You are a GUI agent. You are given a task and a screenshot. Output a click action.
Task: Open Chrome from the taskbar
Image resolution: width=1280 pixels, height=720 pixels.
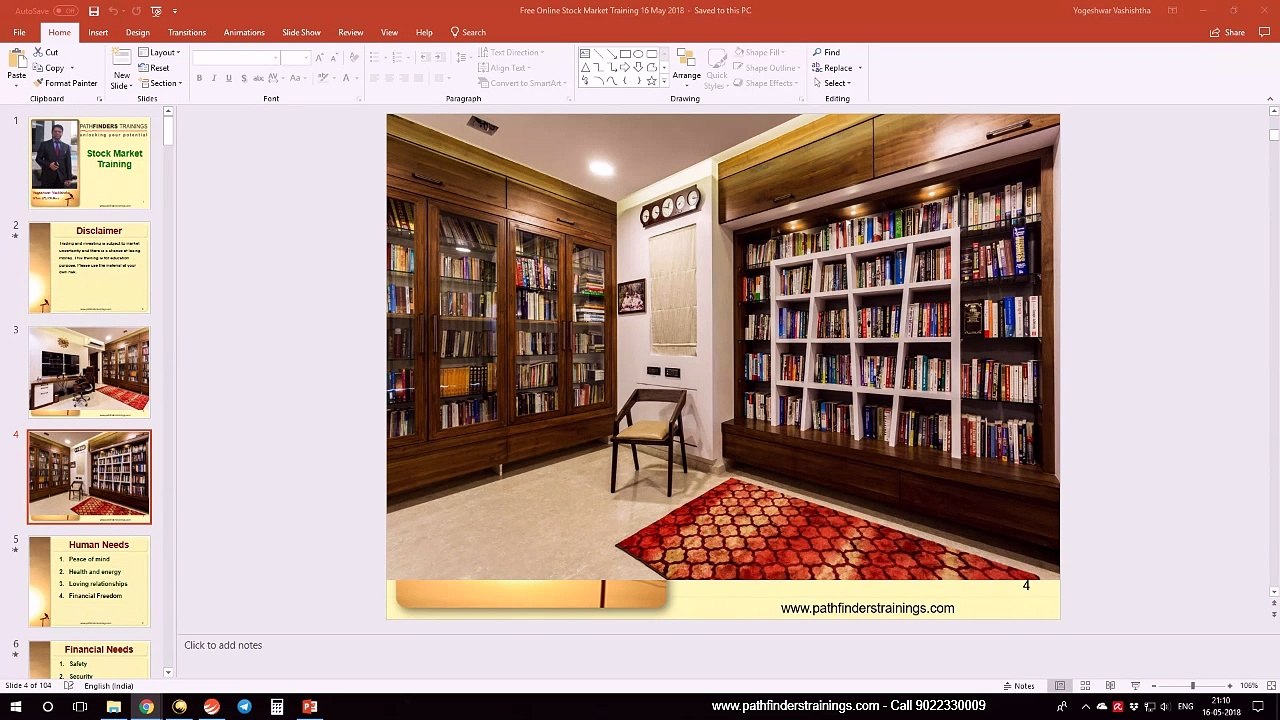tap(146, 707)
